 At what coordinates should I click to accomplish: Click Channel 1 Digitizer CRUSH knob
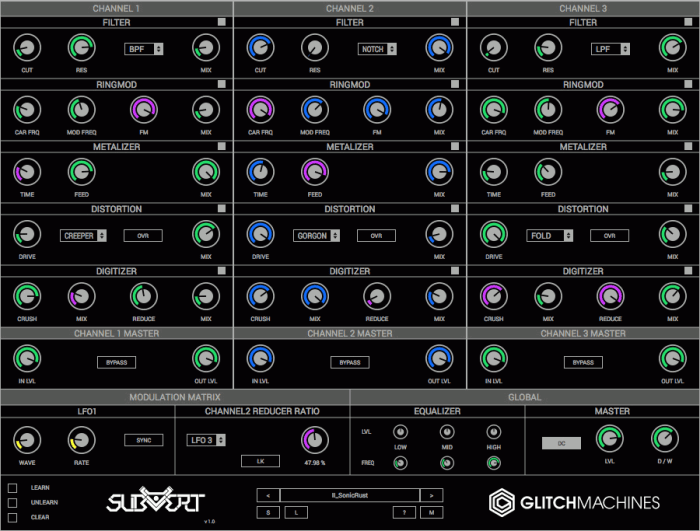coord(27,296)
